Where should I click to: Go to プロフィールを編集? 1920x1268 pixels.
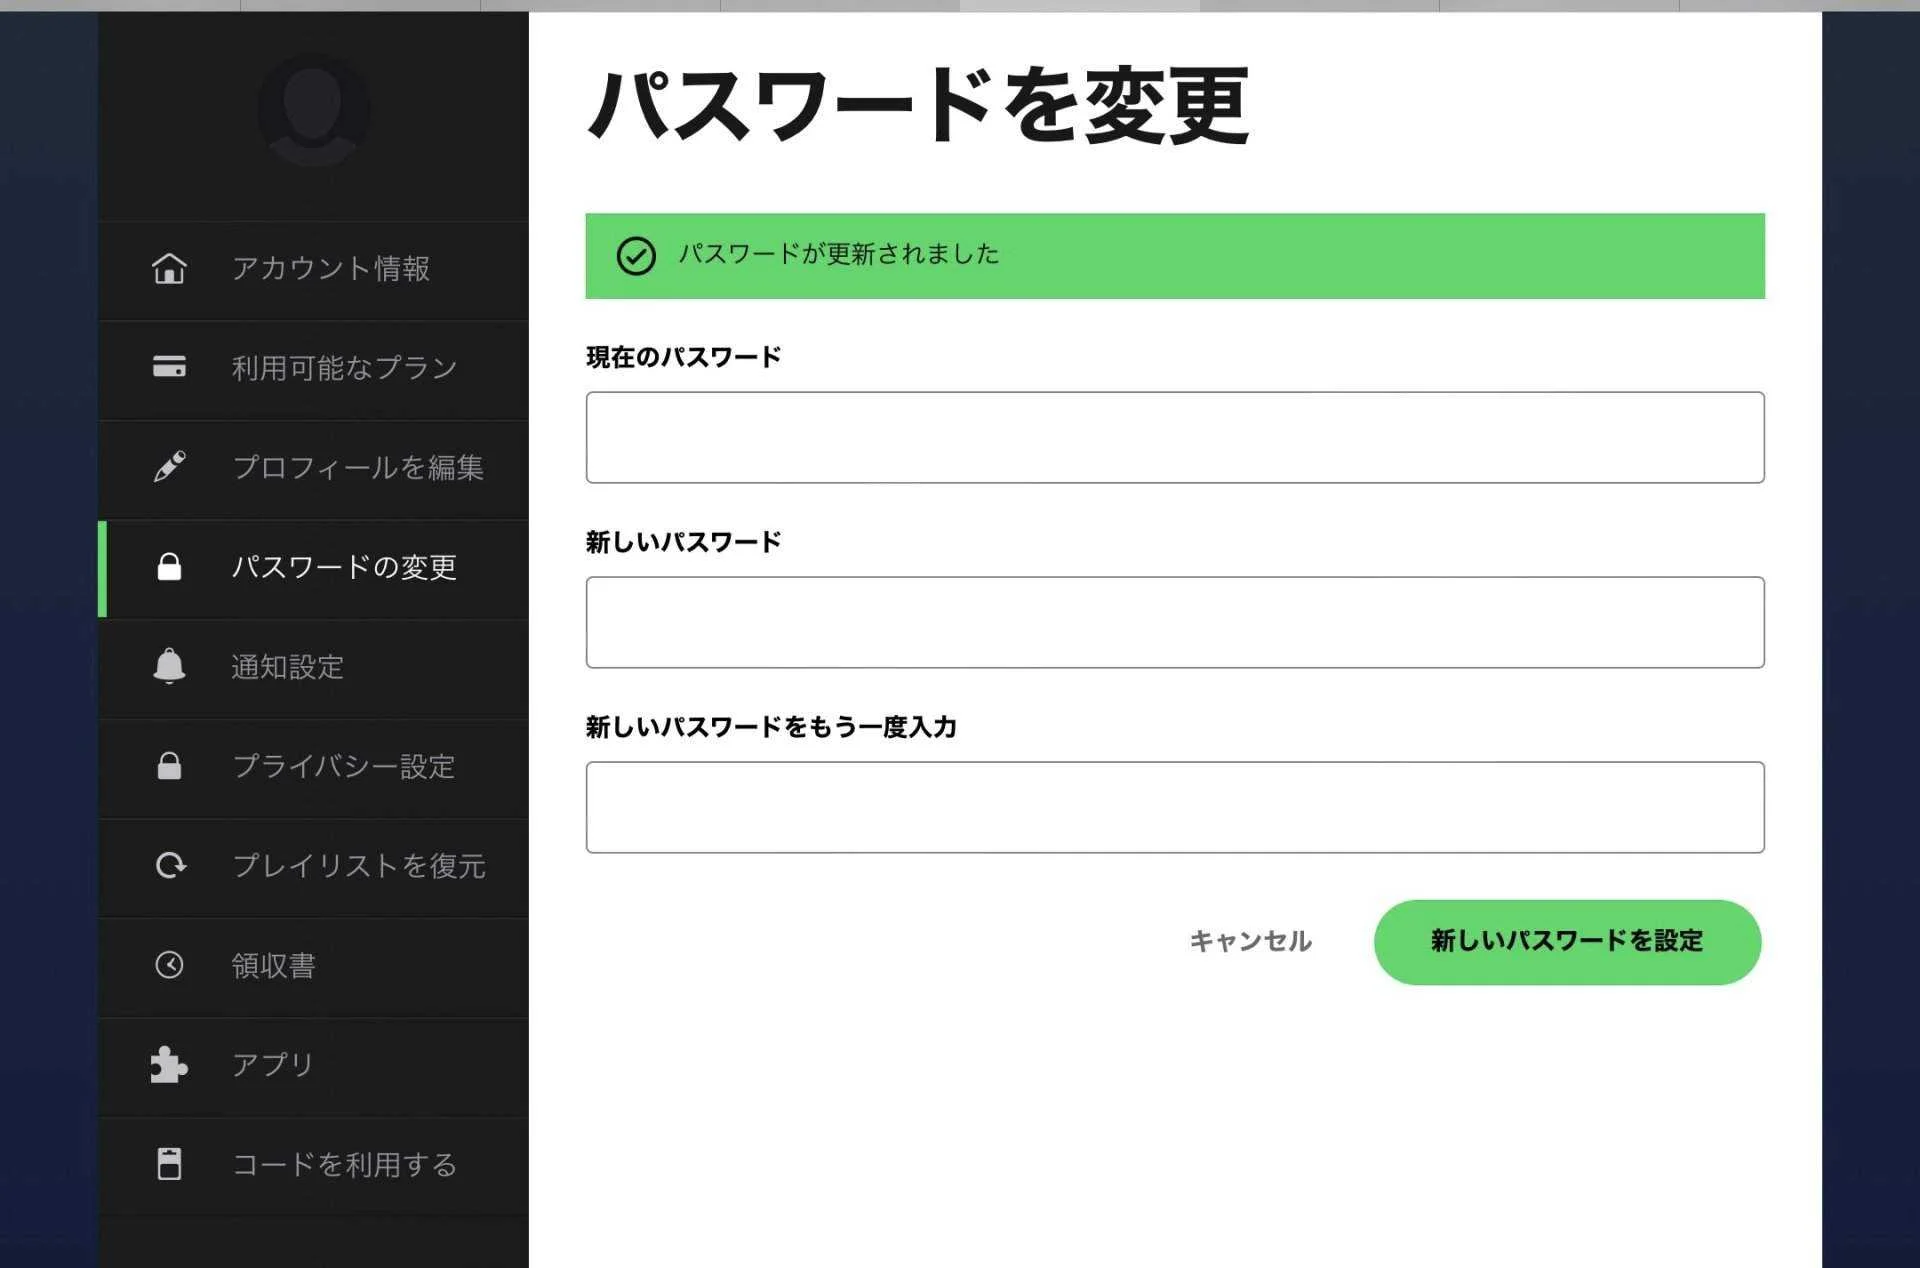coord(313,469)
